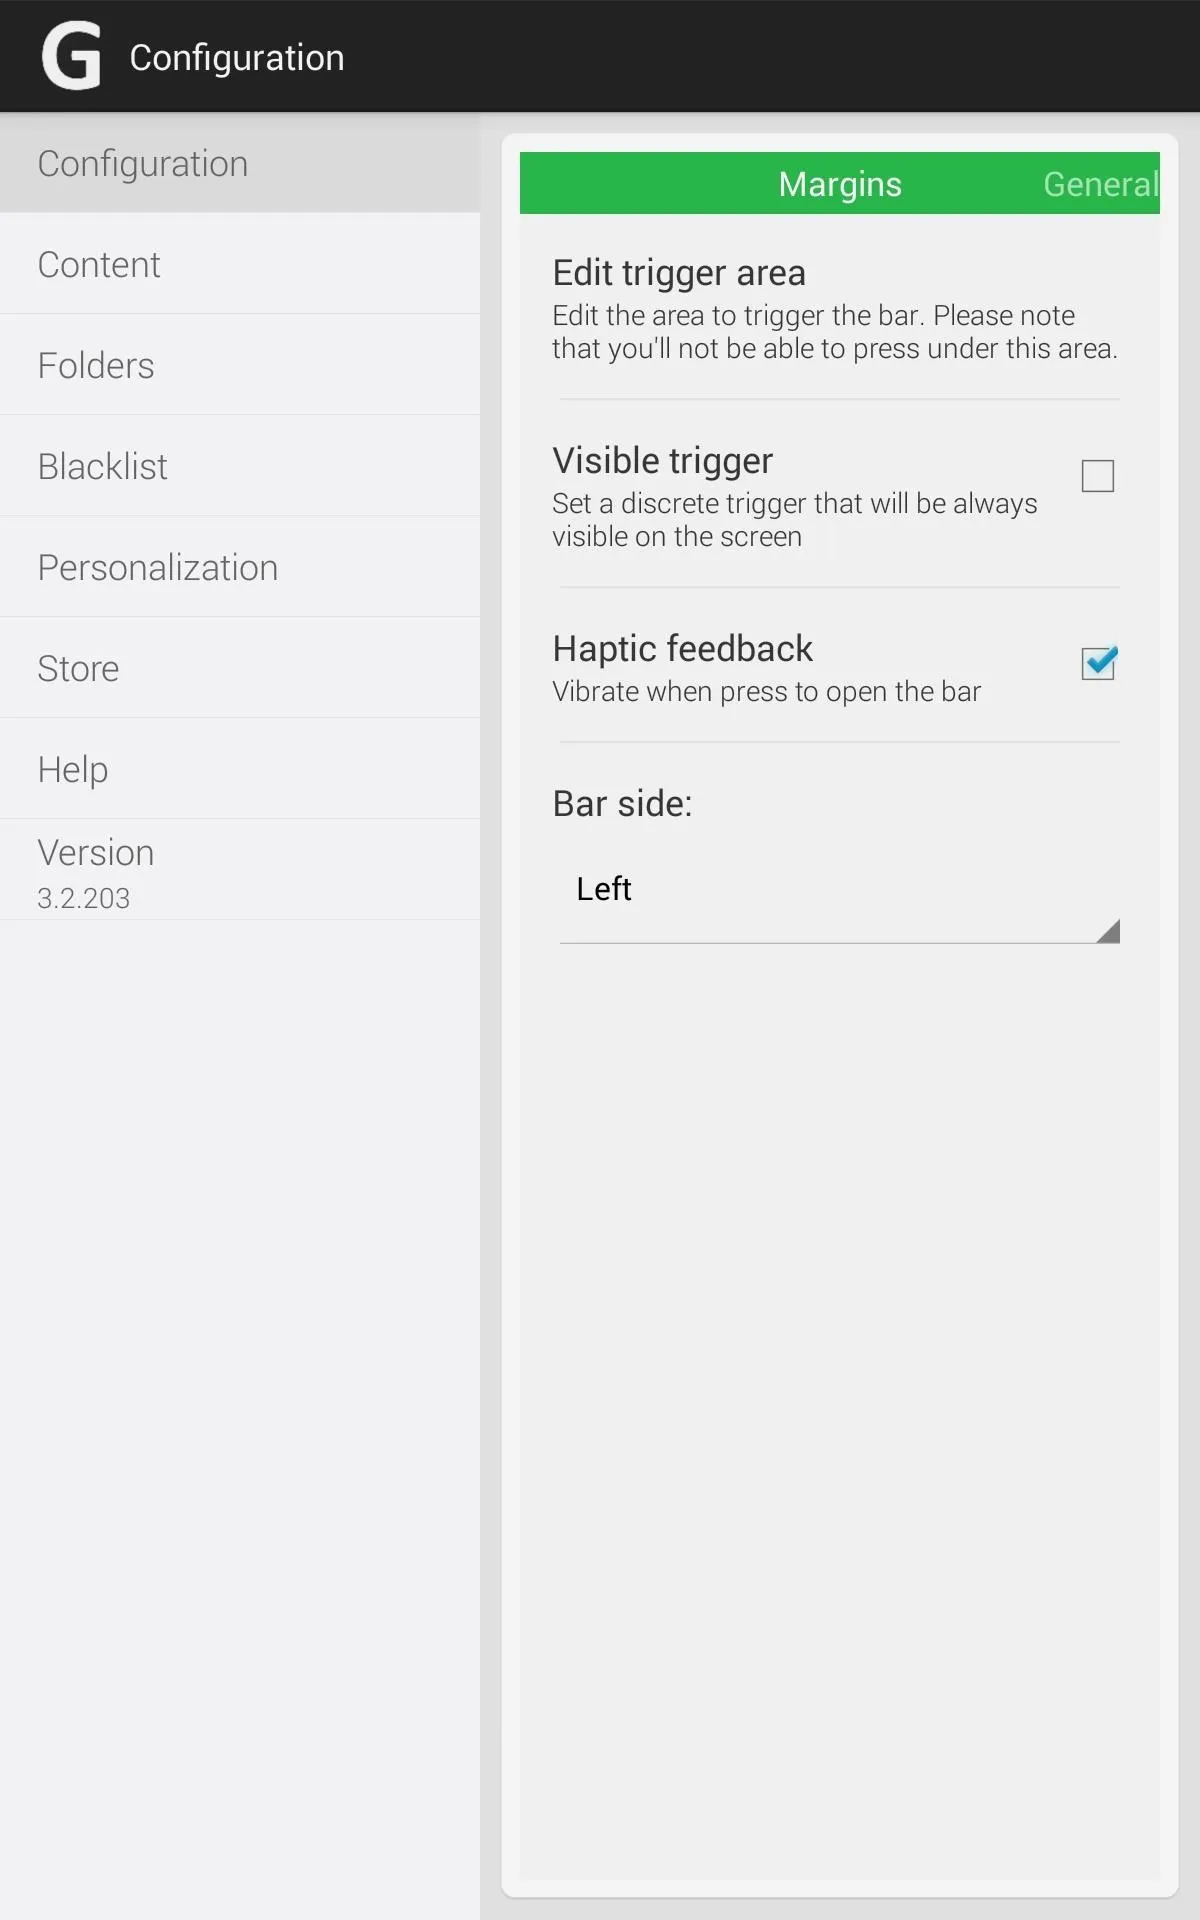1200x1920 pixels.
Task: Open the Blacklist section
Action: [240, 466]
